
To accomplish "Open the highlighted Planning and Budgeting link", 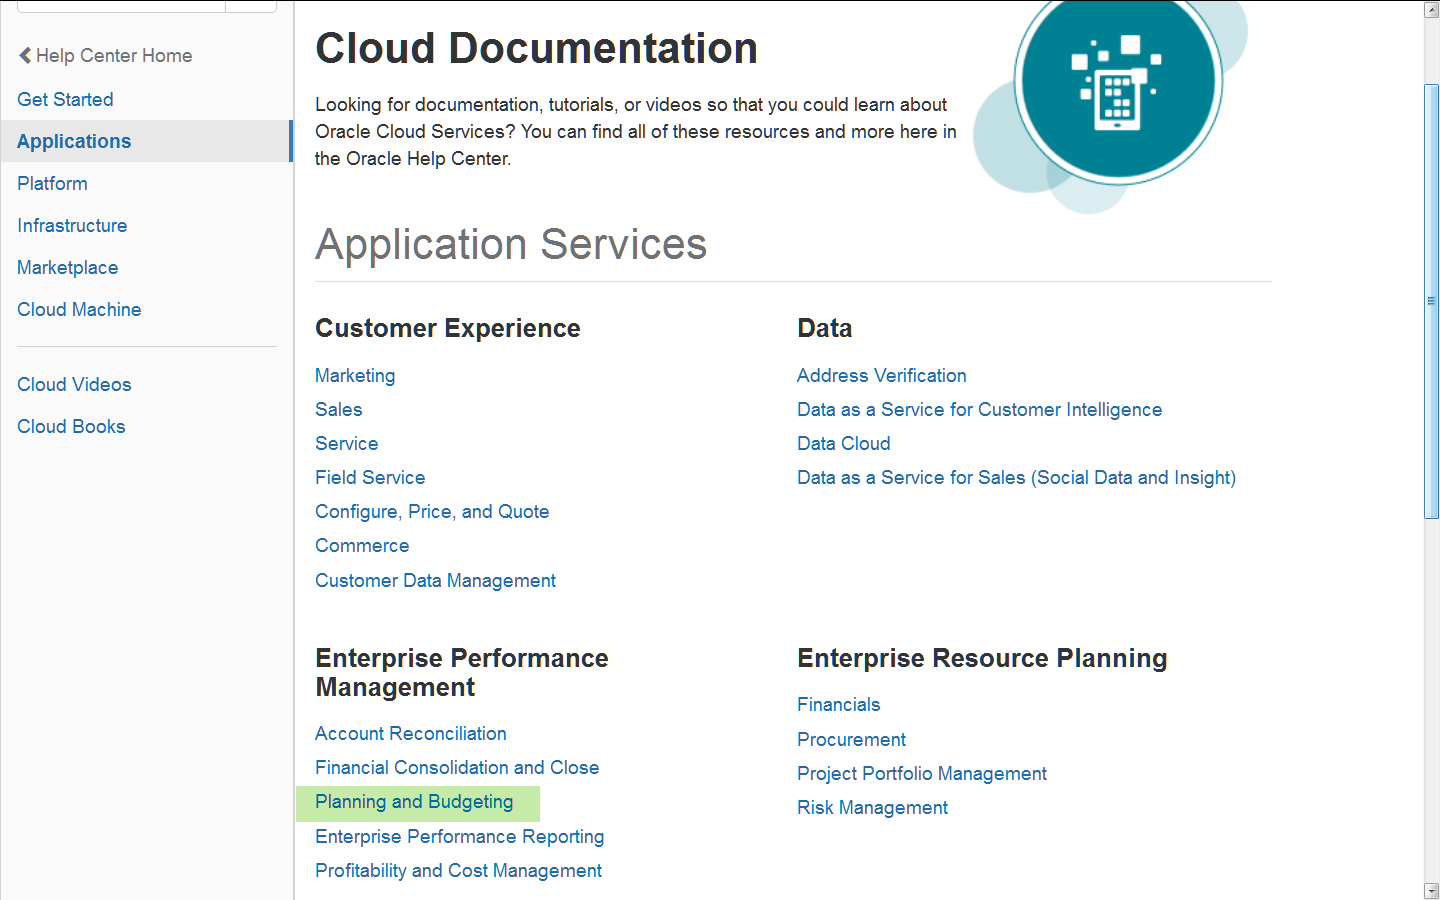I will click(x=414, y=802).
